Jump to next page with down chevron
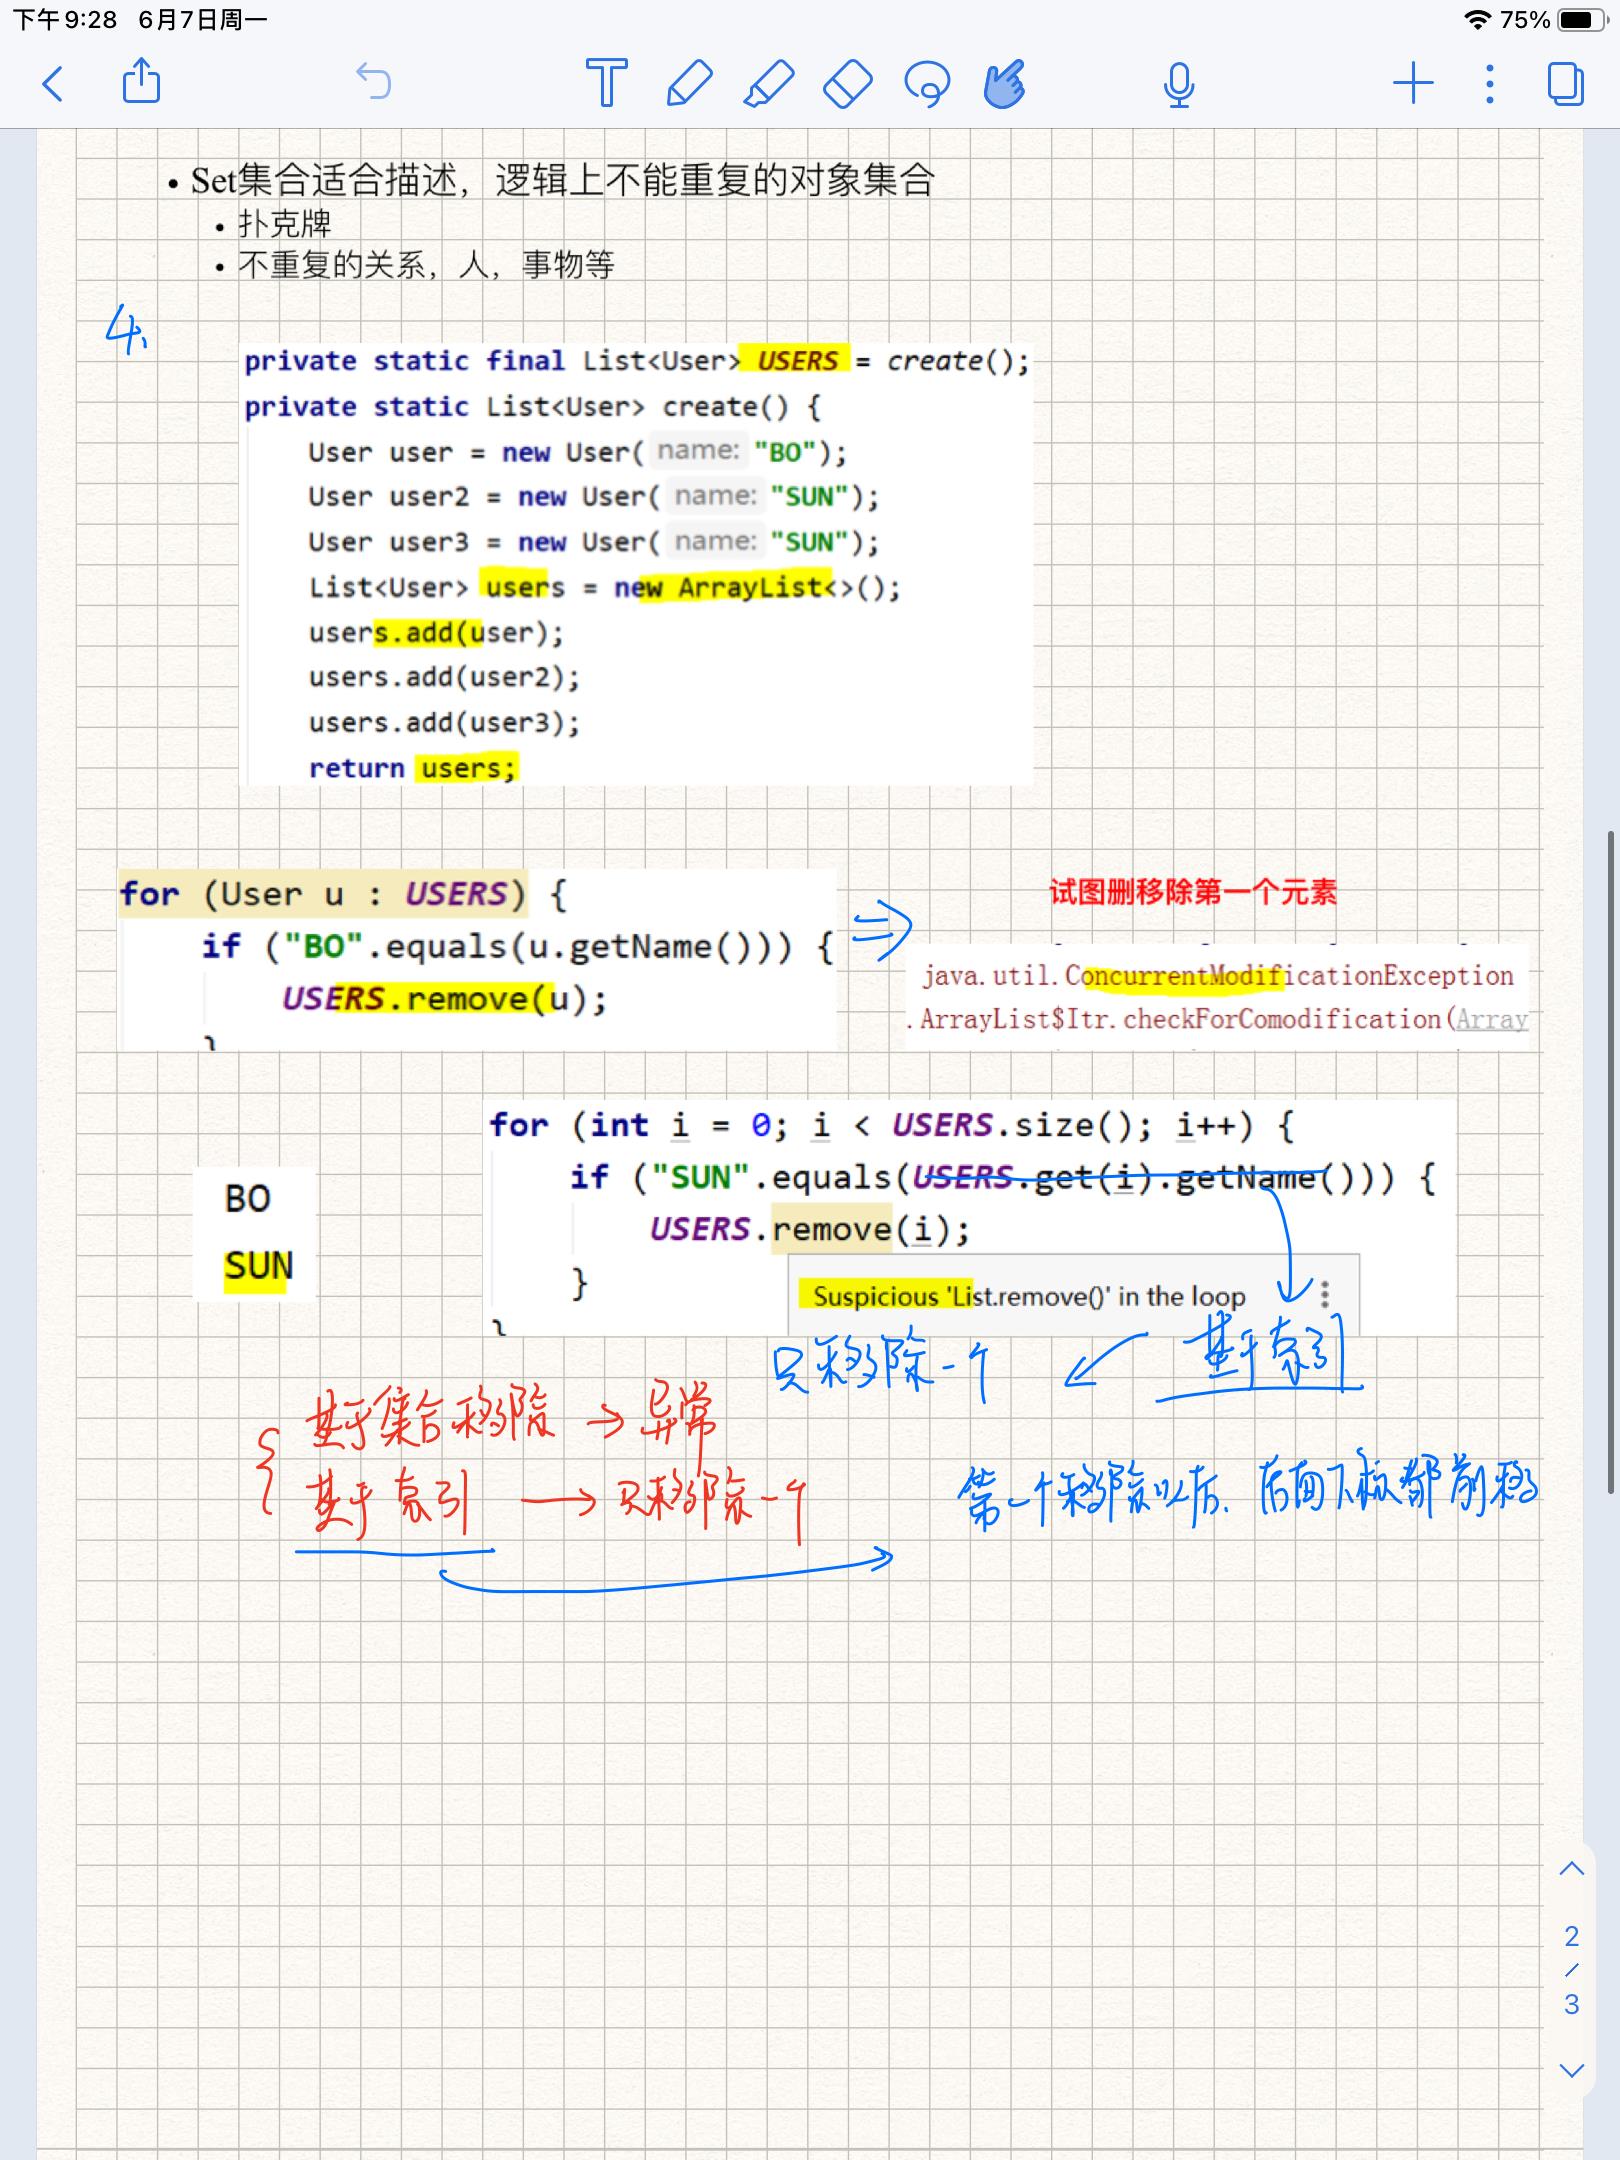Image resolution: width=1620 pixels, height=2160 pixels. point(1572,2071)
